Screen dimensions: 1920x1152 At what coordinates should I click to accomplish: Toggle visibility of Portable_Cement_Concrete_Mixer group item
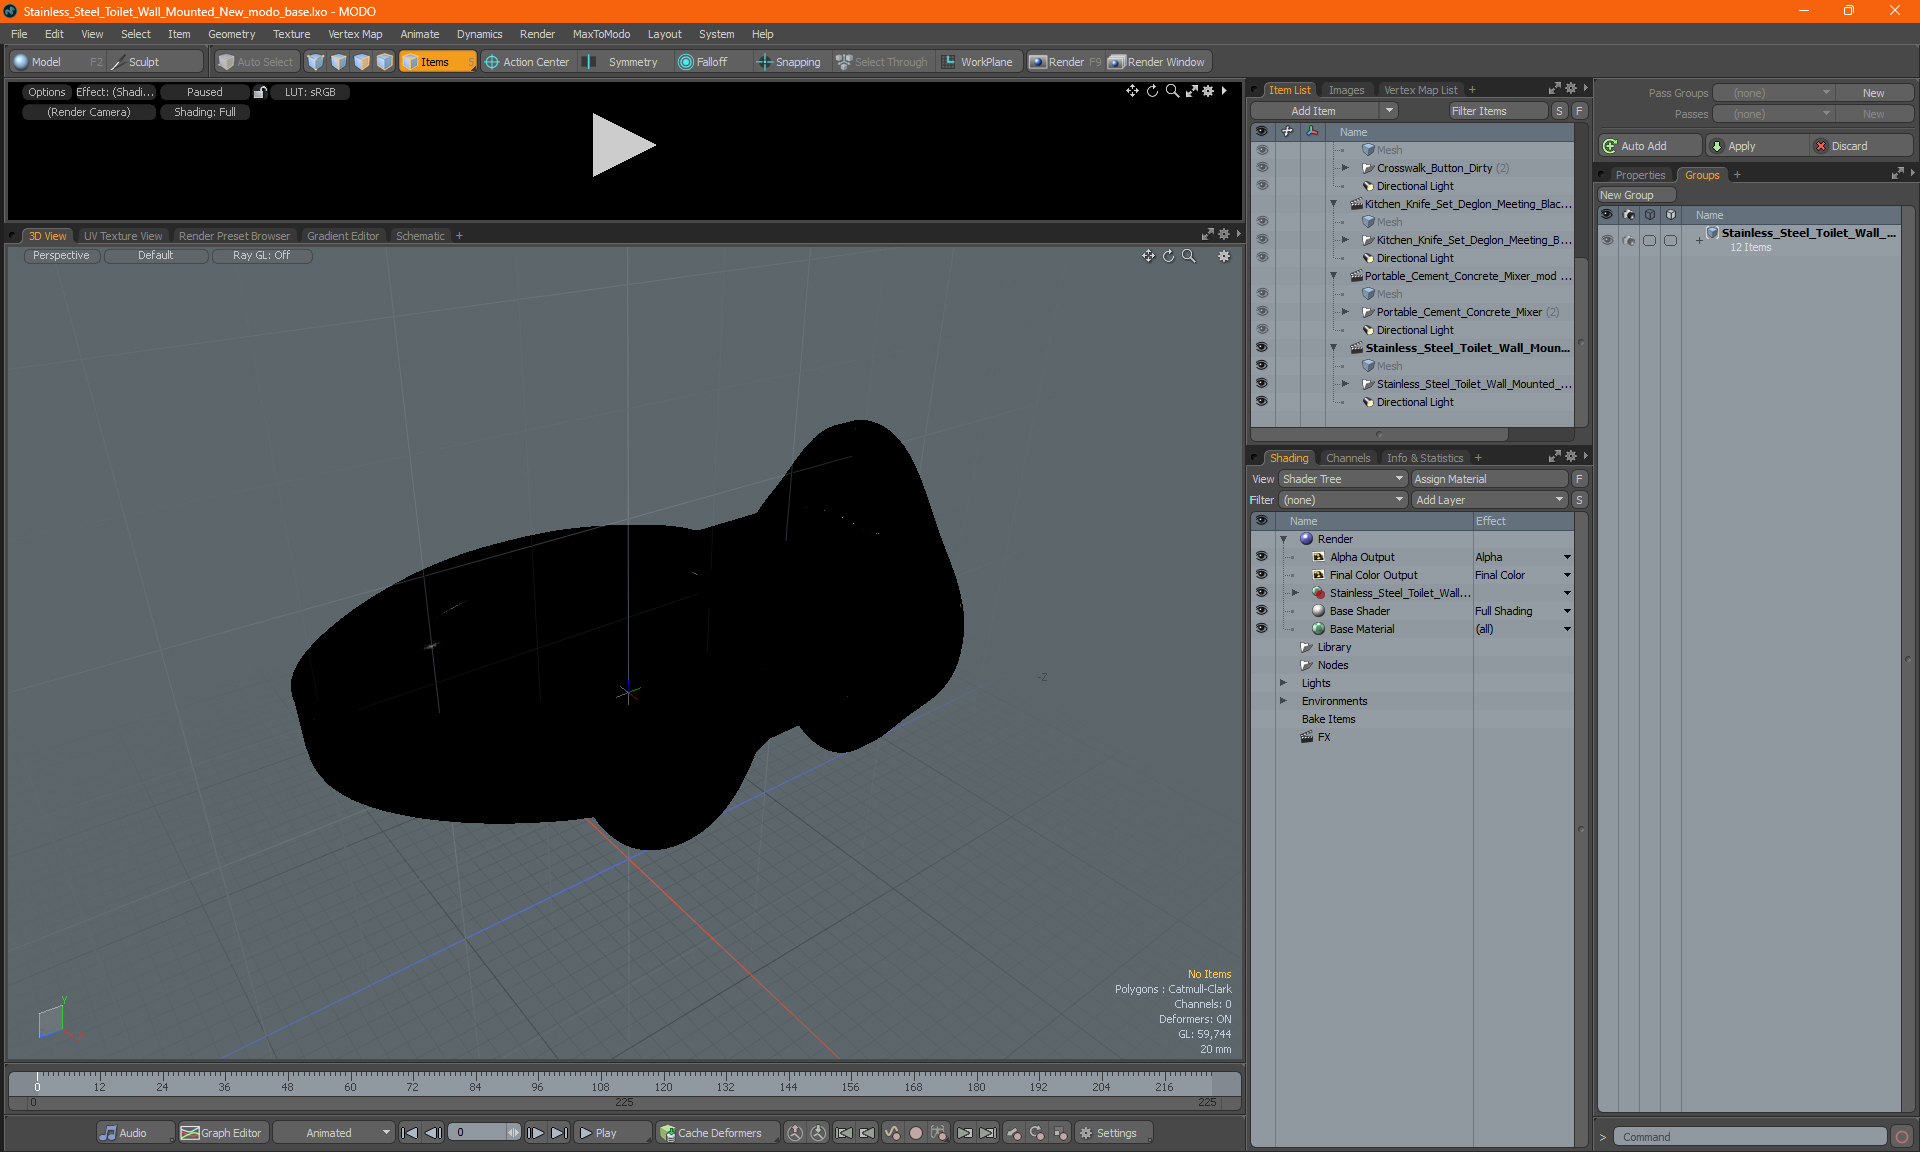coord(1261,312)
